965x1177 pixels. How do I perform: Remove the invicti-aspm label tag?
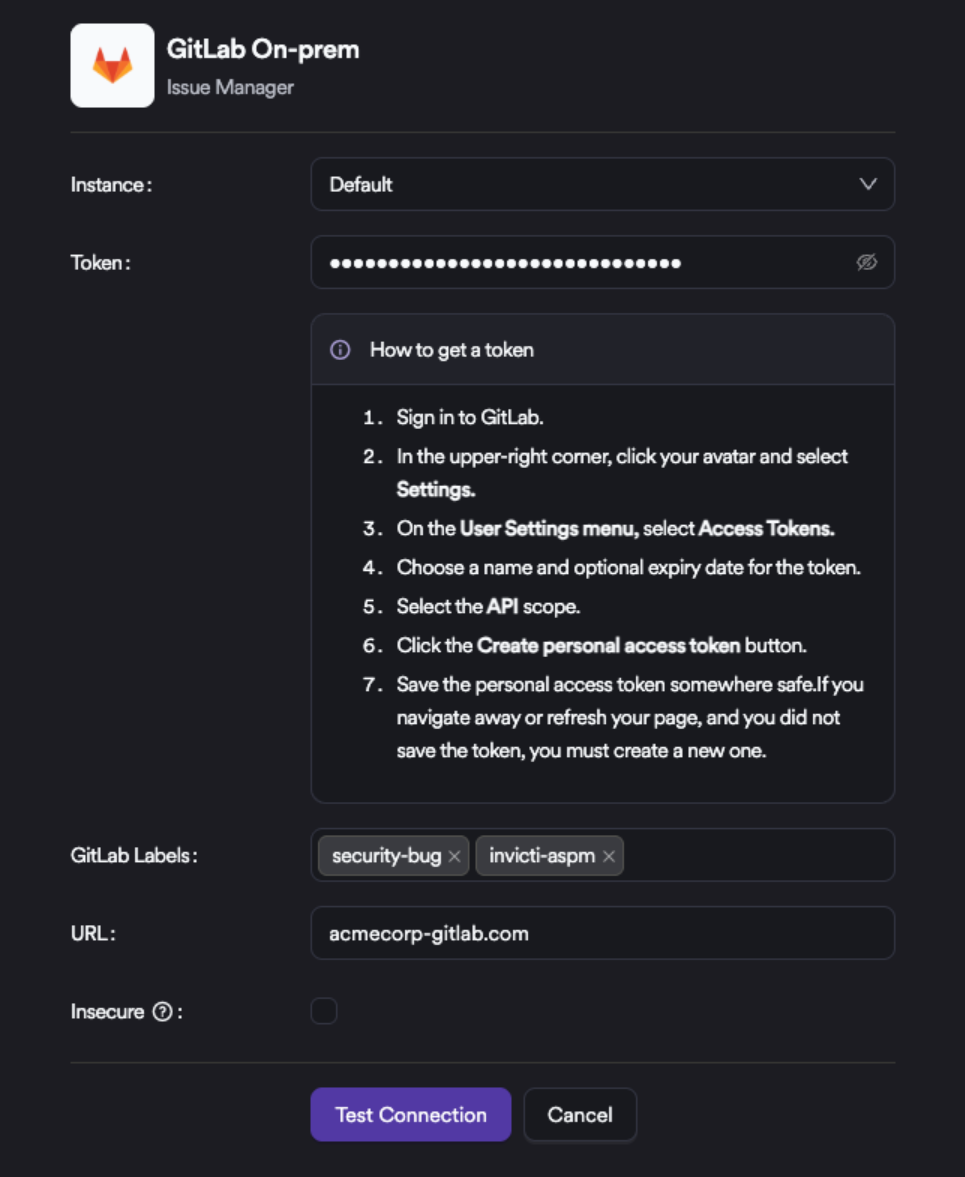[608, 856]
